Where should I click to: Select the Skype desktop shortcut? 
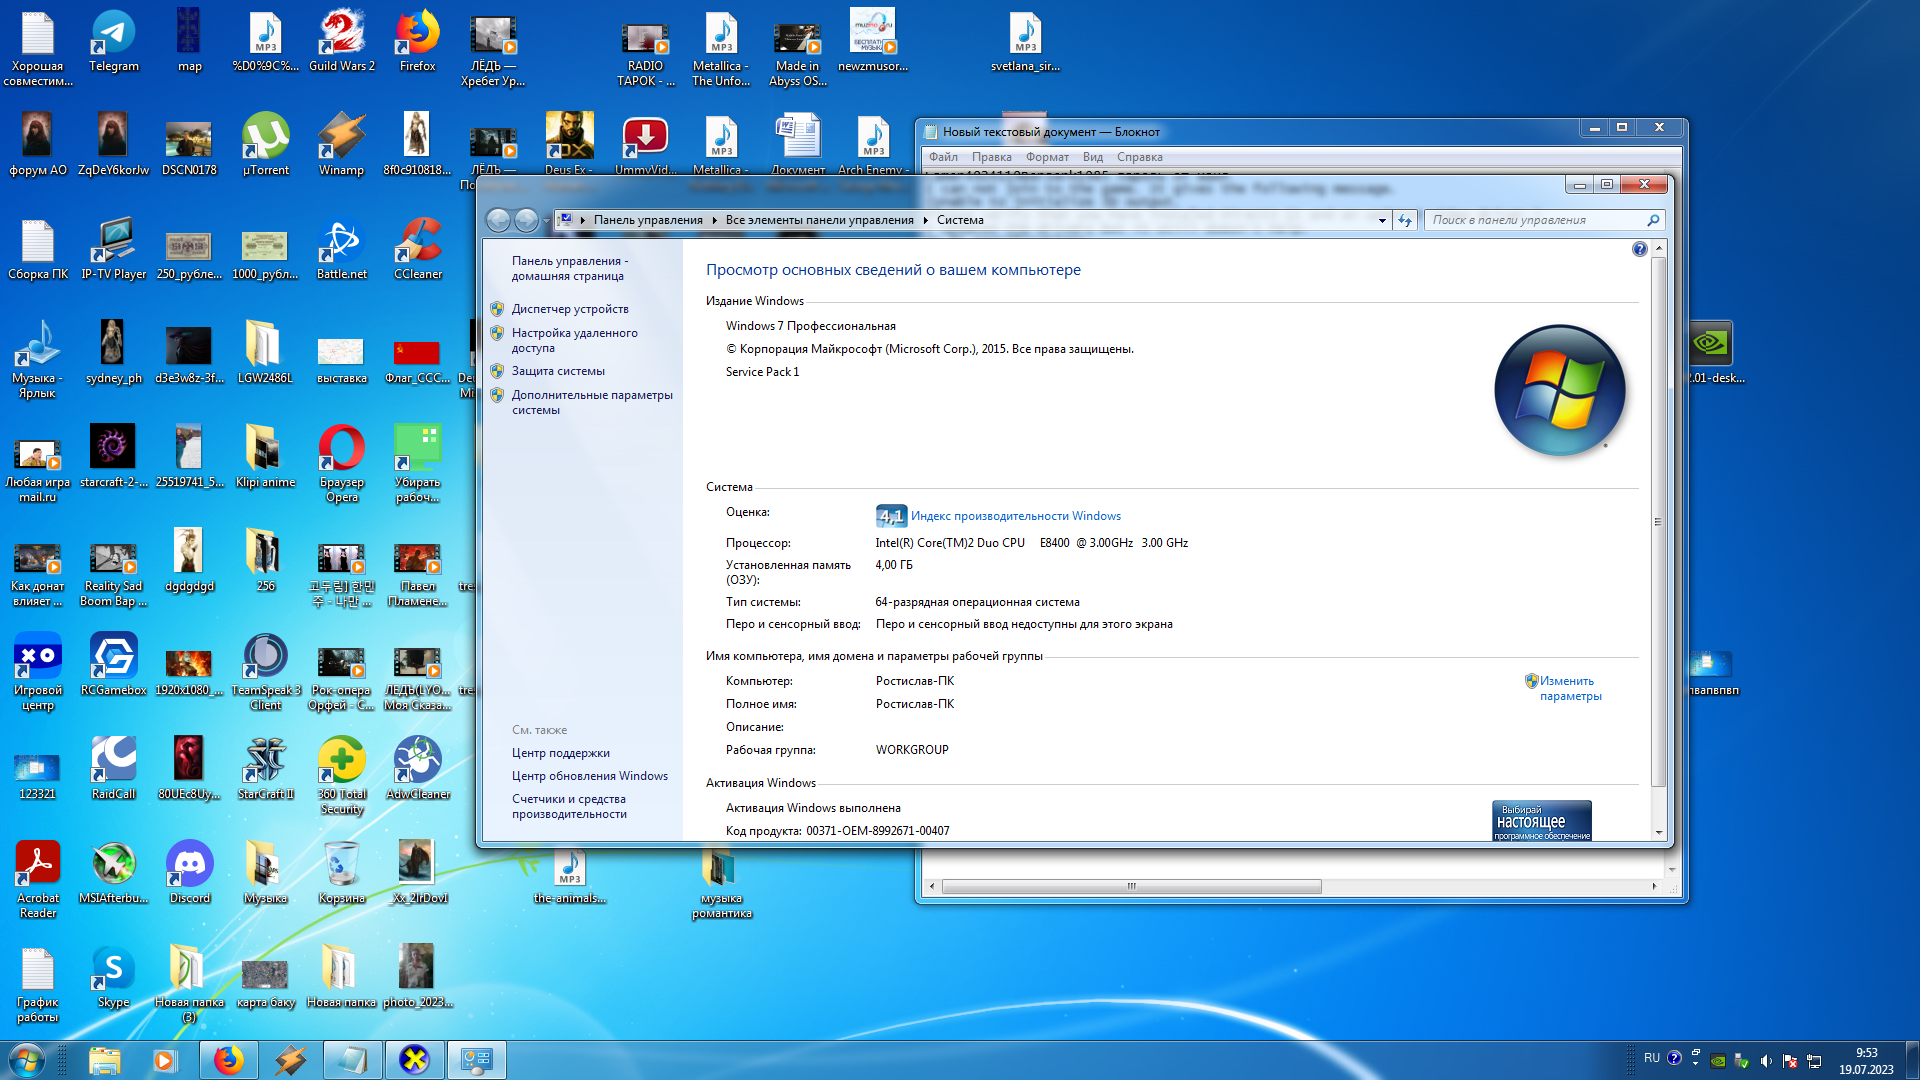coord(114,976)
